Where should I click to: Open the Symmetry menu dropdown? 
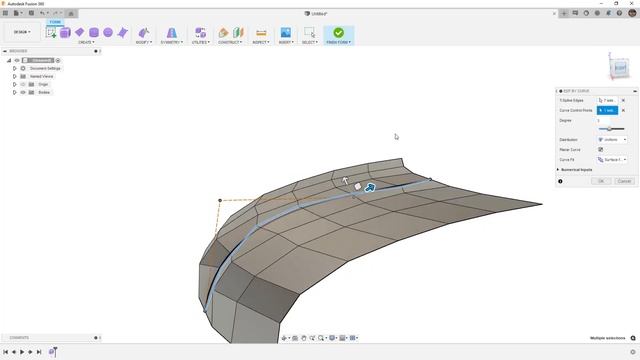click(x=171, y=42)
